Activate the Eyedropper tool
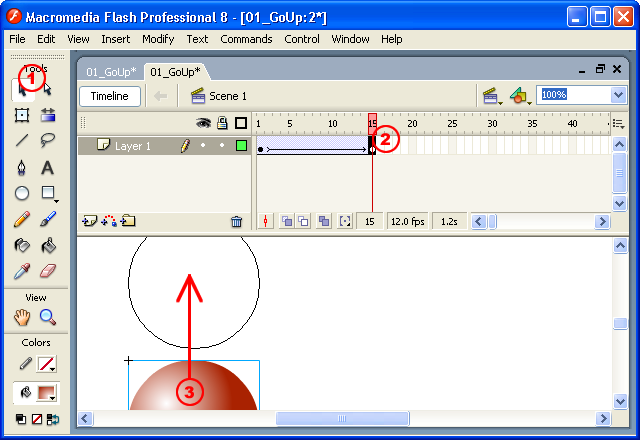Viewport: 640px width, 440px height. point(21,270)
